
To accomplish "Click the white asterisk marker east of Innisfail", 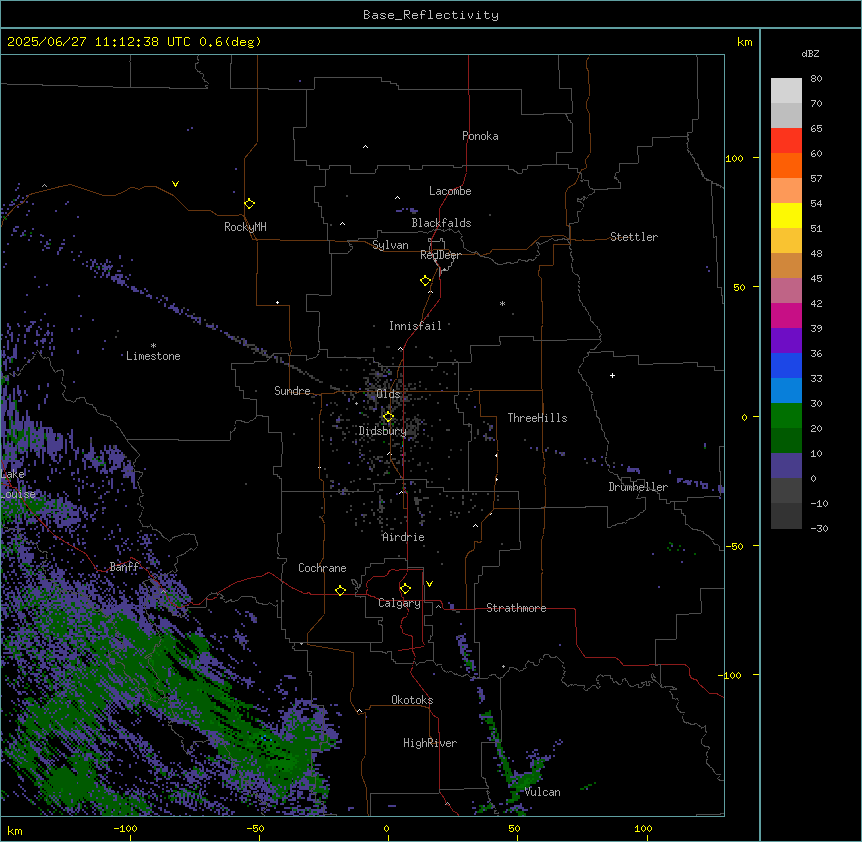I will tap(502, 303).
